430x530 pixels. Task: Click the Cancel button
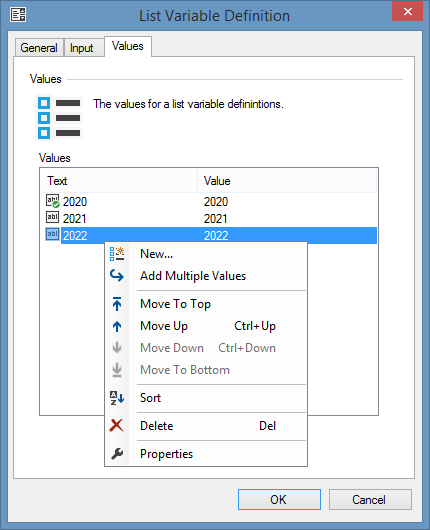point(370,499)
